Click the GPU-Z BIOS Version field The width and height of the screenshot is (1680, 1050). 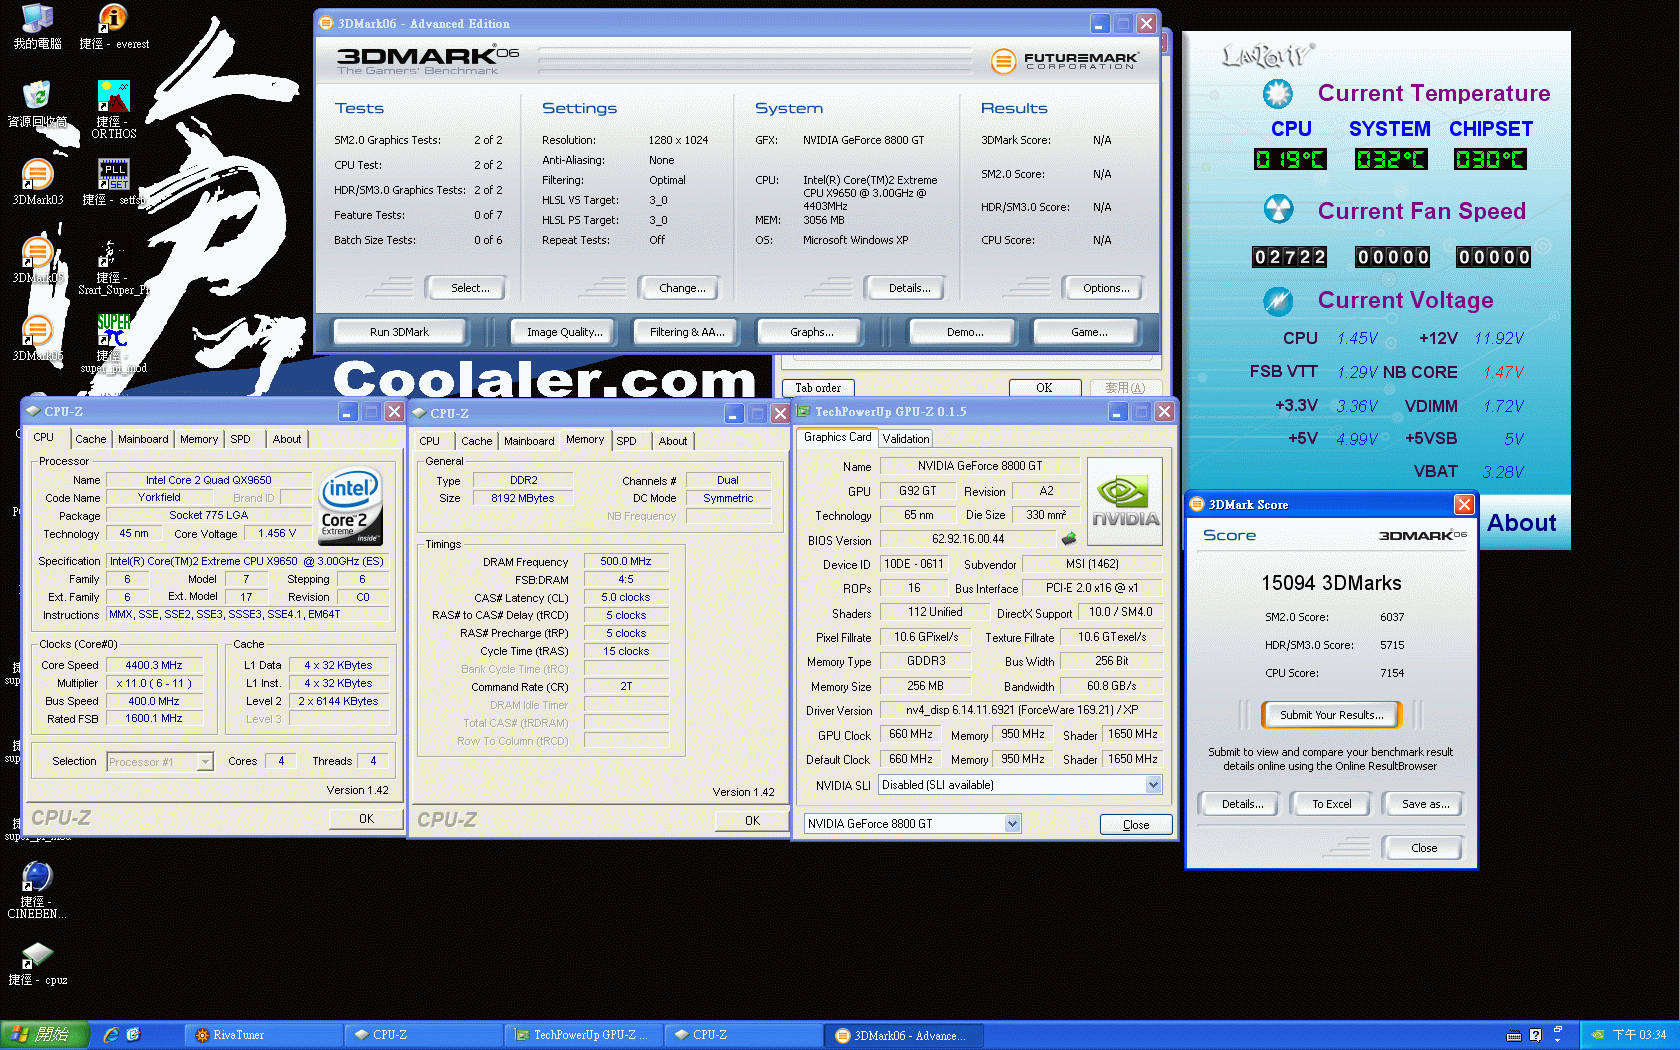[968, 539]
